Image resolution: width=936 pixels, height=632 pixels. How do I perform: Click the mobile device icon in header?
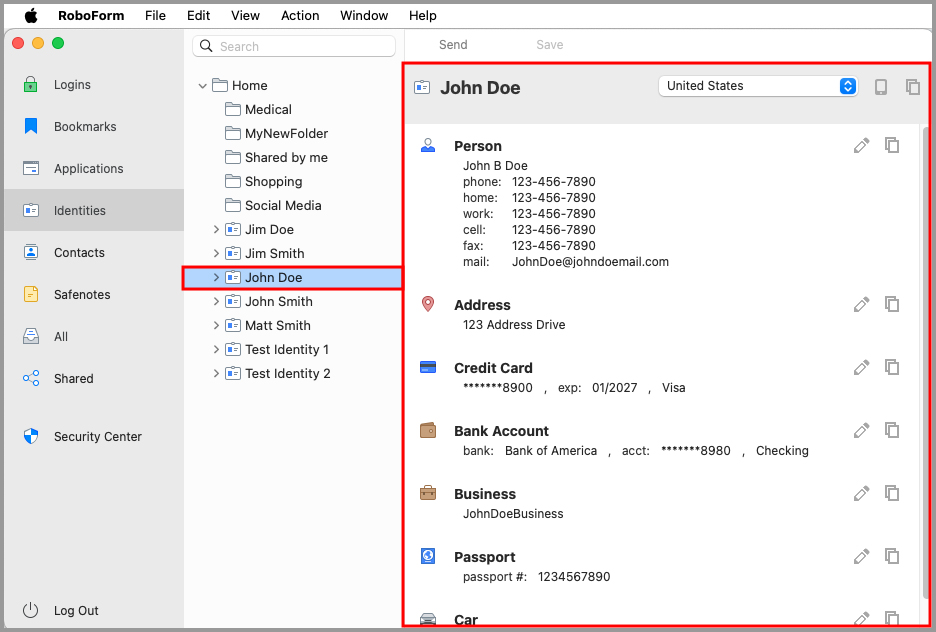tap(880, 87)
